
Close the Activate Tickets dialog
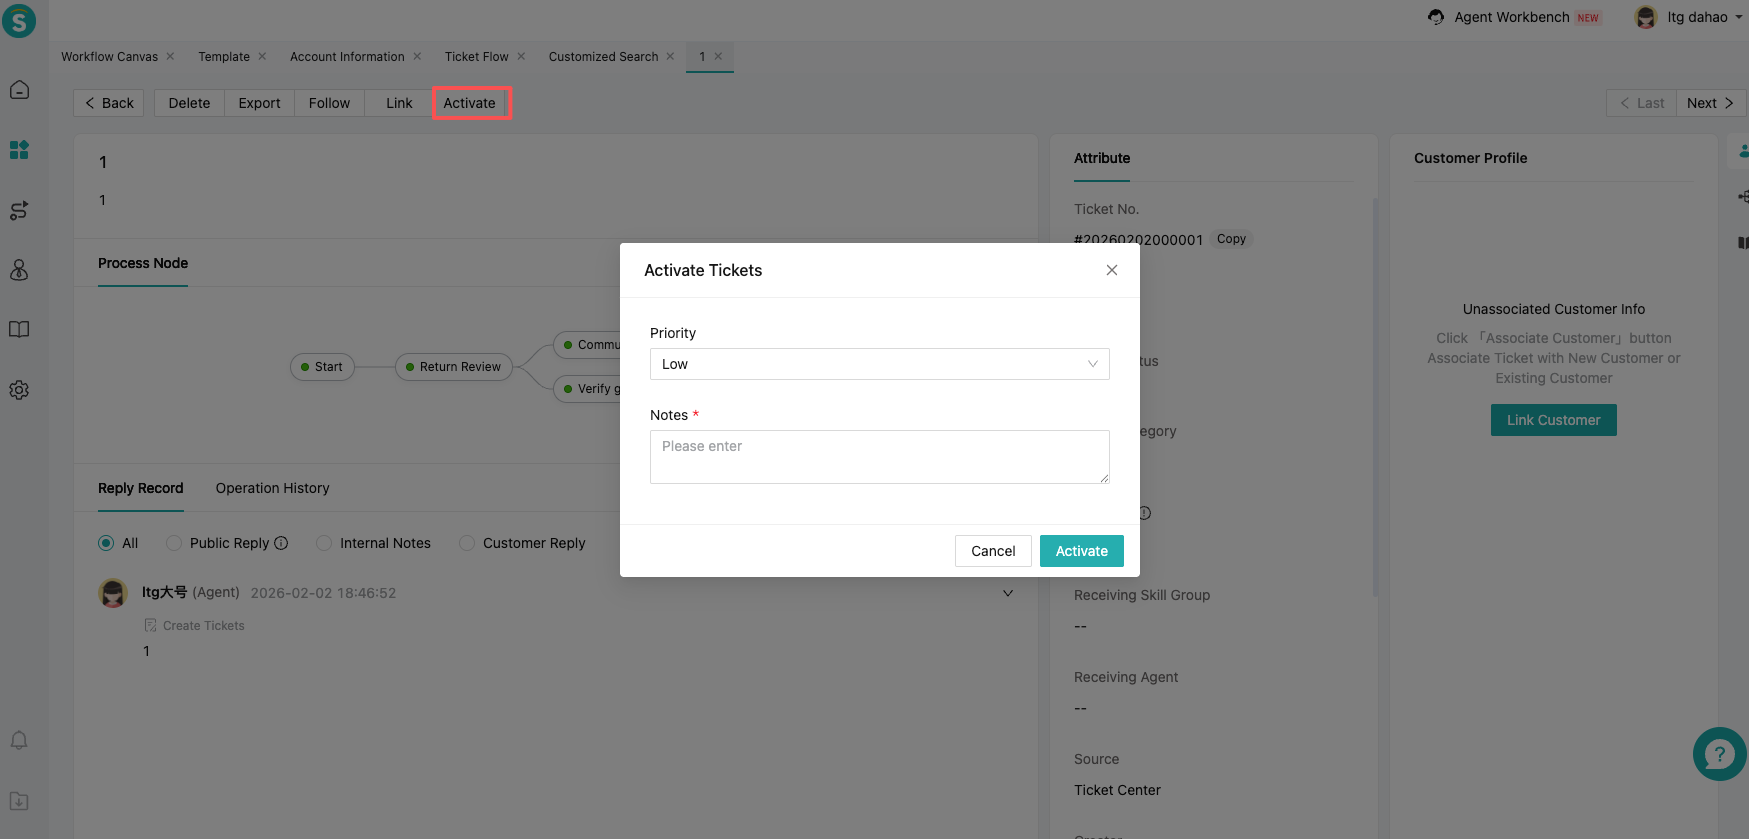(1111, 270)
